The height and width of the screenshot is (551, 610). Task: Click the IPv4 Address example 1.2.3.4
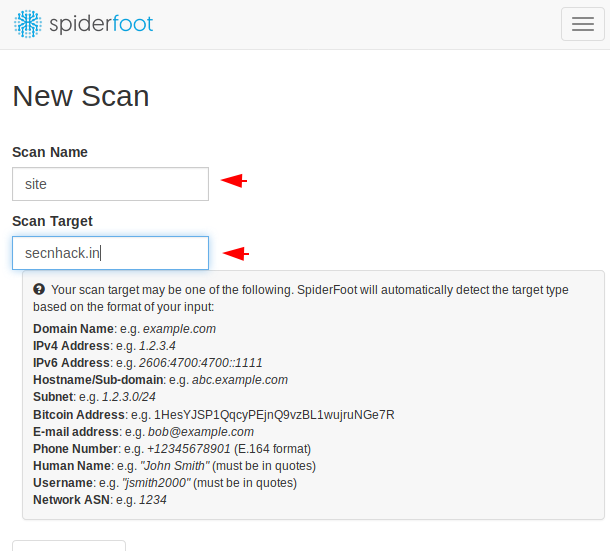tap(157, 346)
